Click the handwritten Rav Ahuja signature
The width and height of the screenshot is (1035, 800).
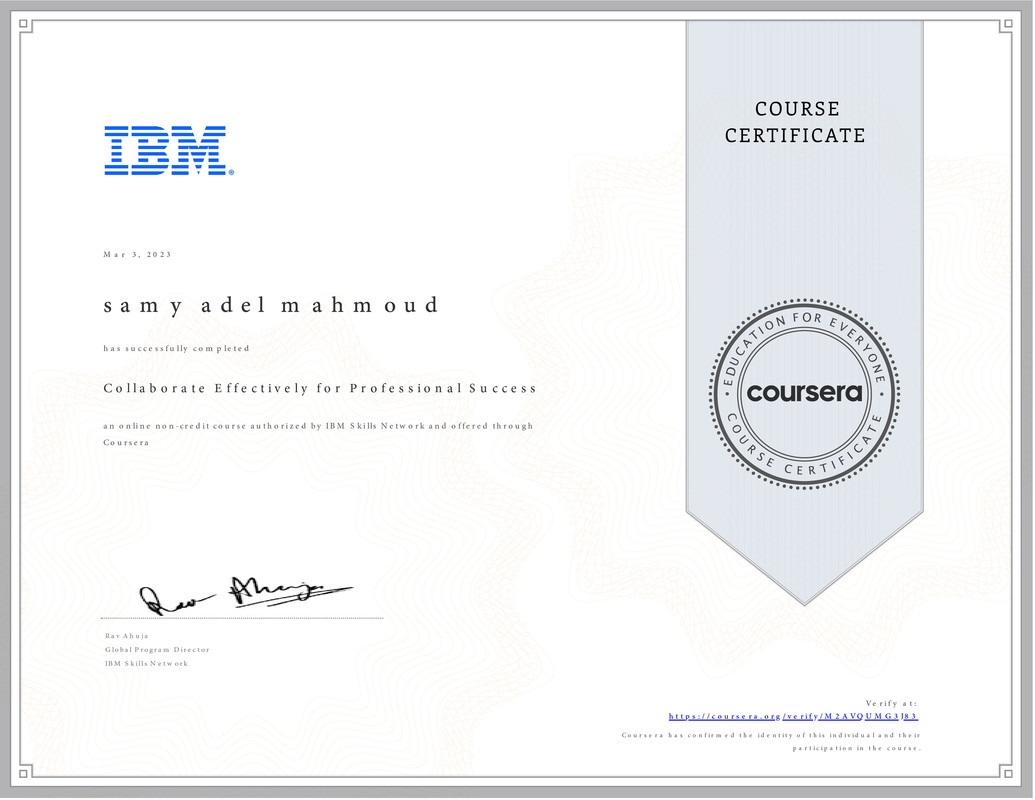tap(246, 595)
